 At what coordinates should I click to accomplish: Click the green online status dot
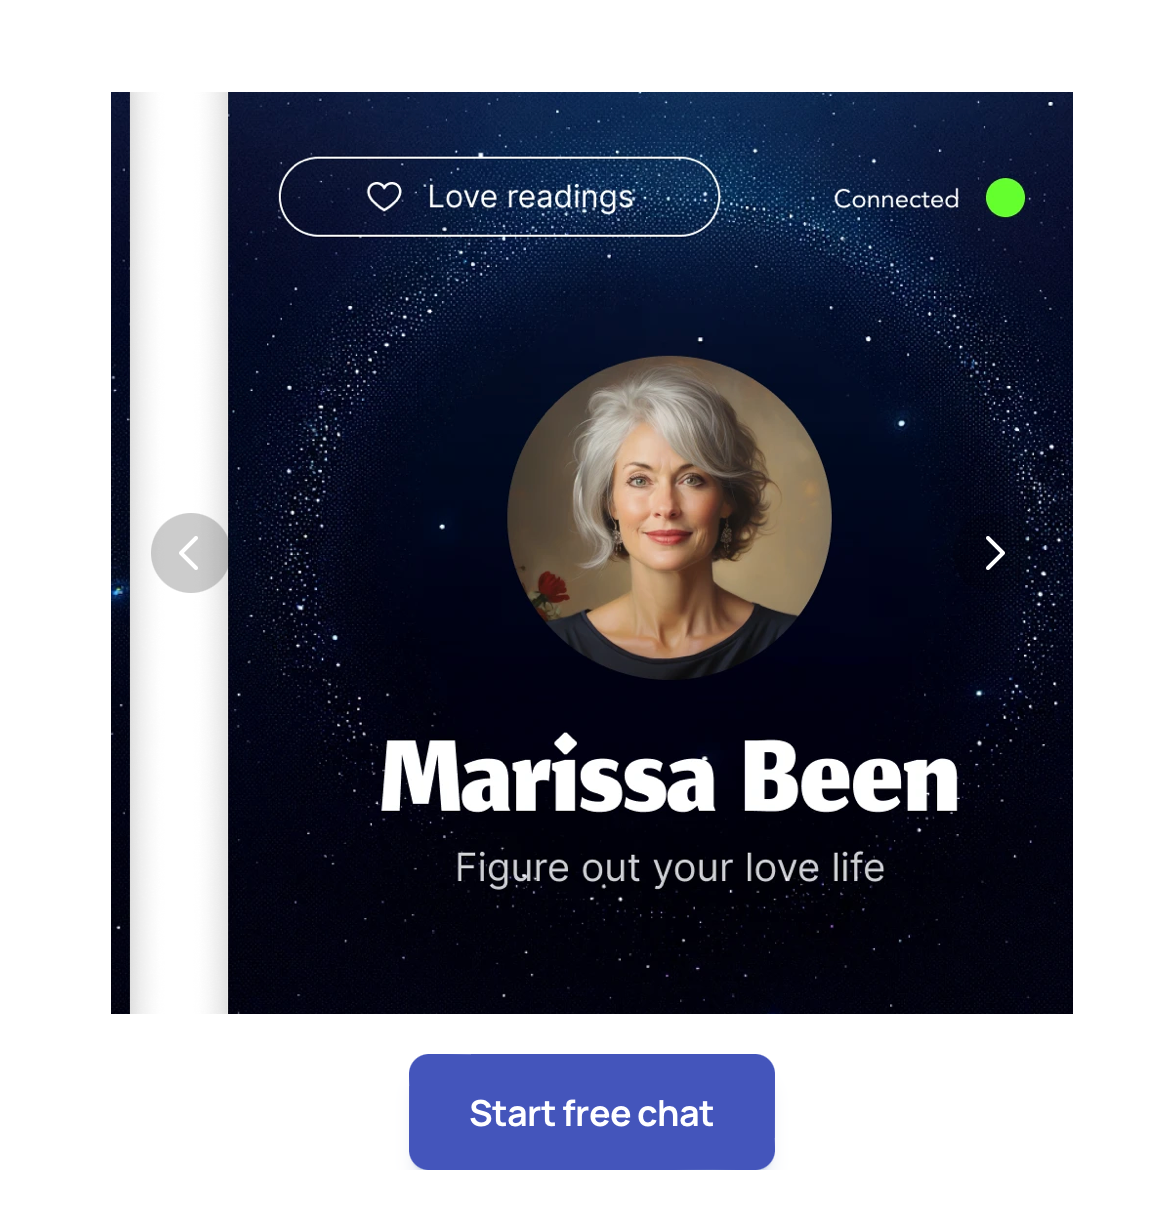(x=1005, y=198)
